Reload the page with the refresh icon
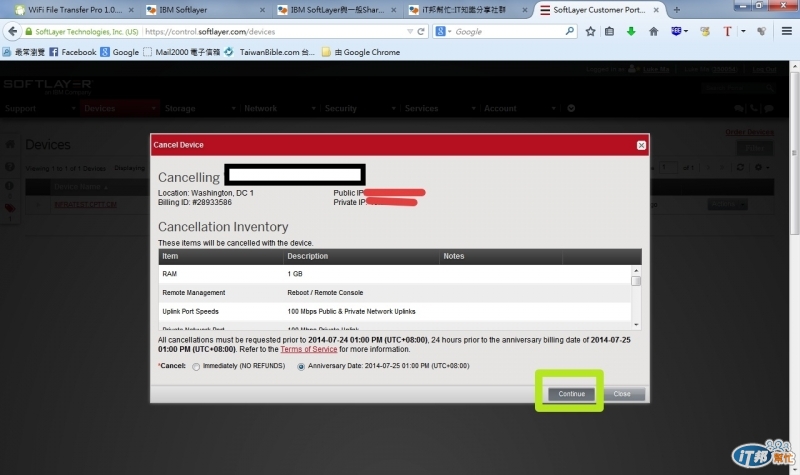This screenshot has height=475, width=800. point(421,32)
